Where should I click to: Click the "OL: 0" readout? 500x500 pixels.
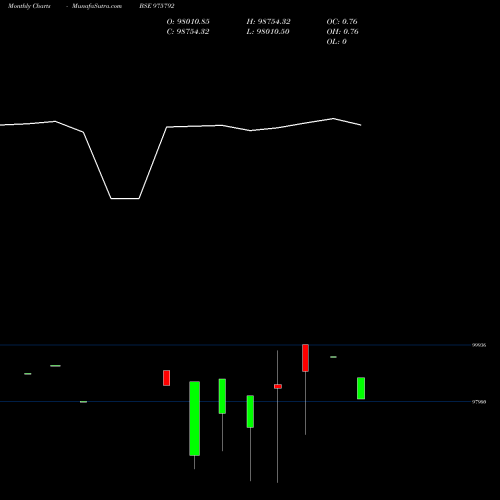point(337,42)
